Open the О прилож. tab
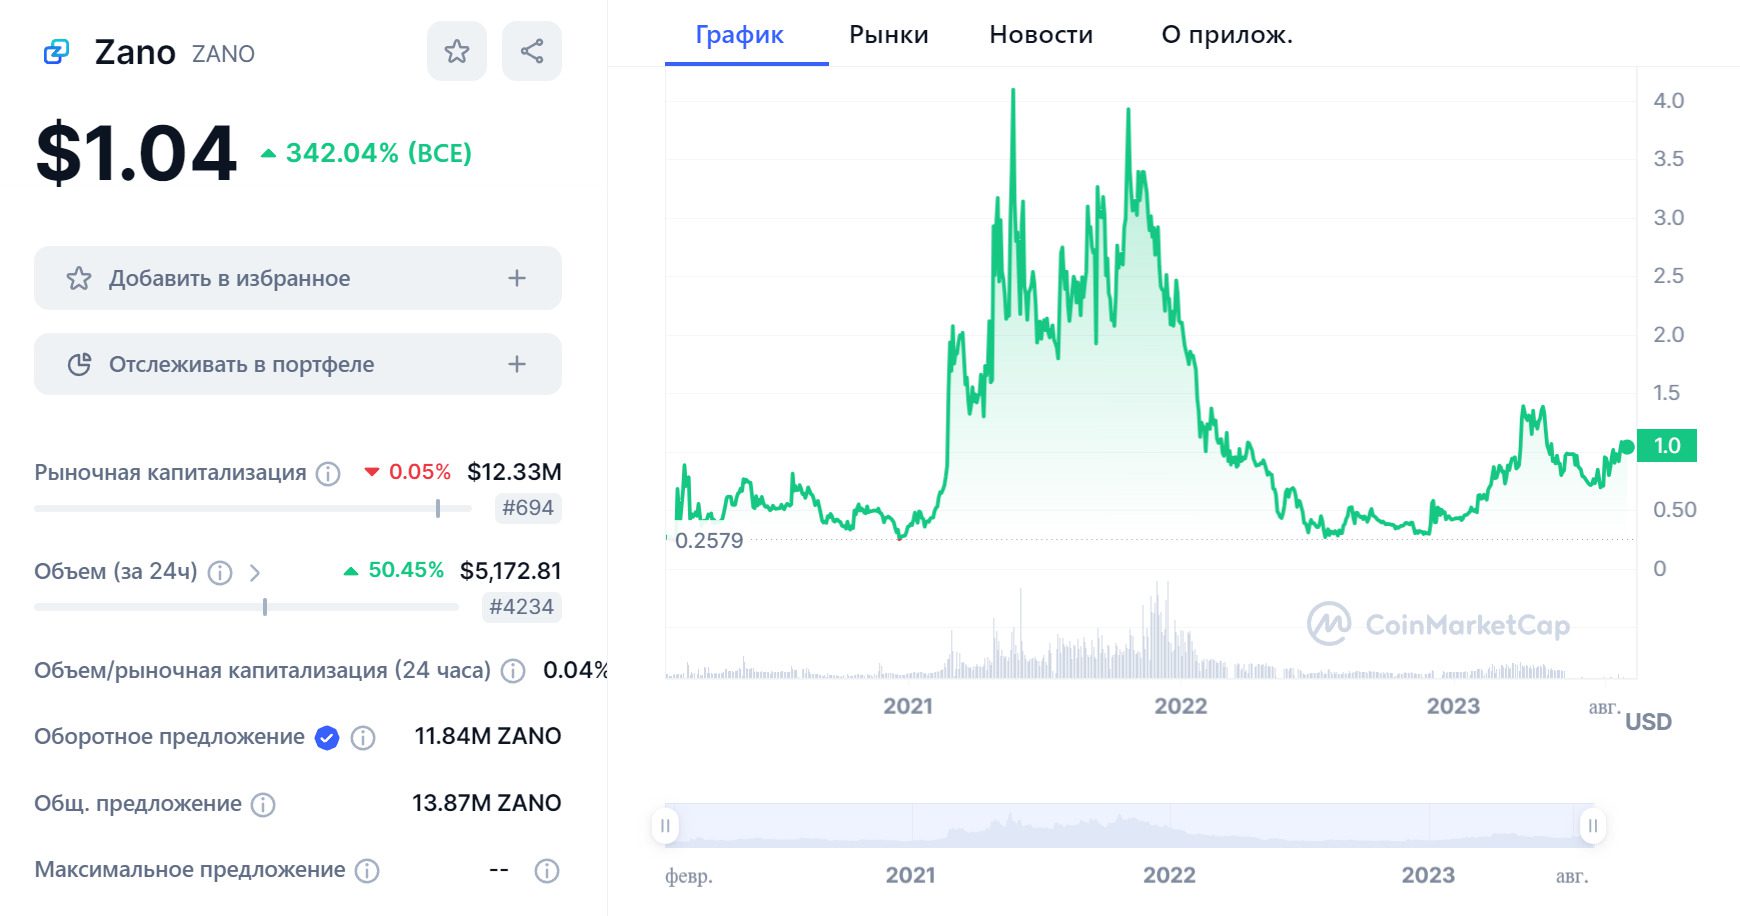This screenshot has width=1740, height=916. [x=1227, y=35]
